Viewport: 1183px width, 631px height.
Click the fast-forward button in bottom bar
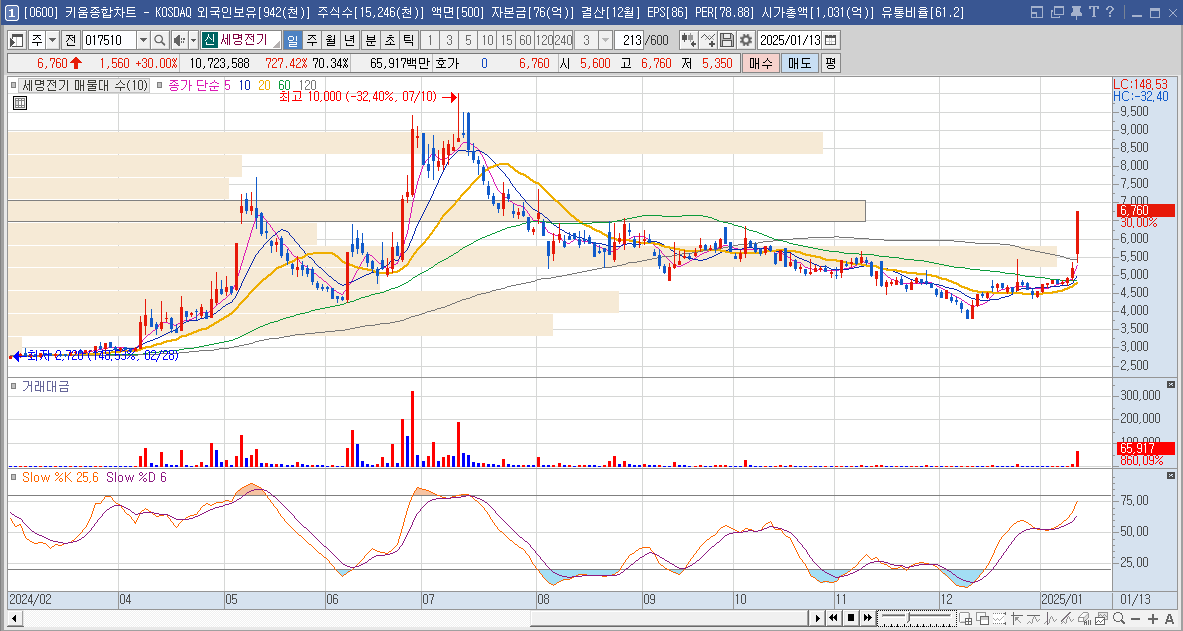point(868,618)
